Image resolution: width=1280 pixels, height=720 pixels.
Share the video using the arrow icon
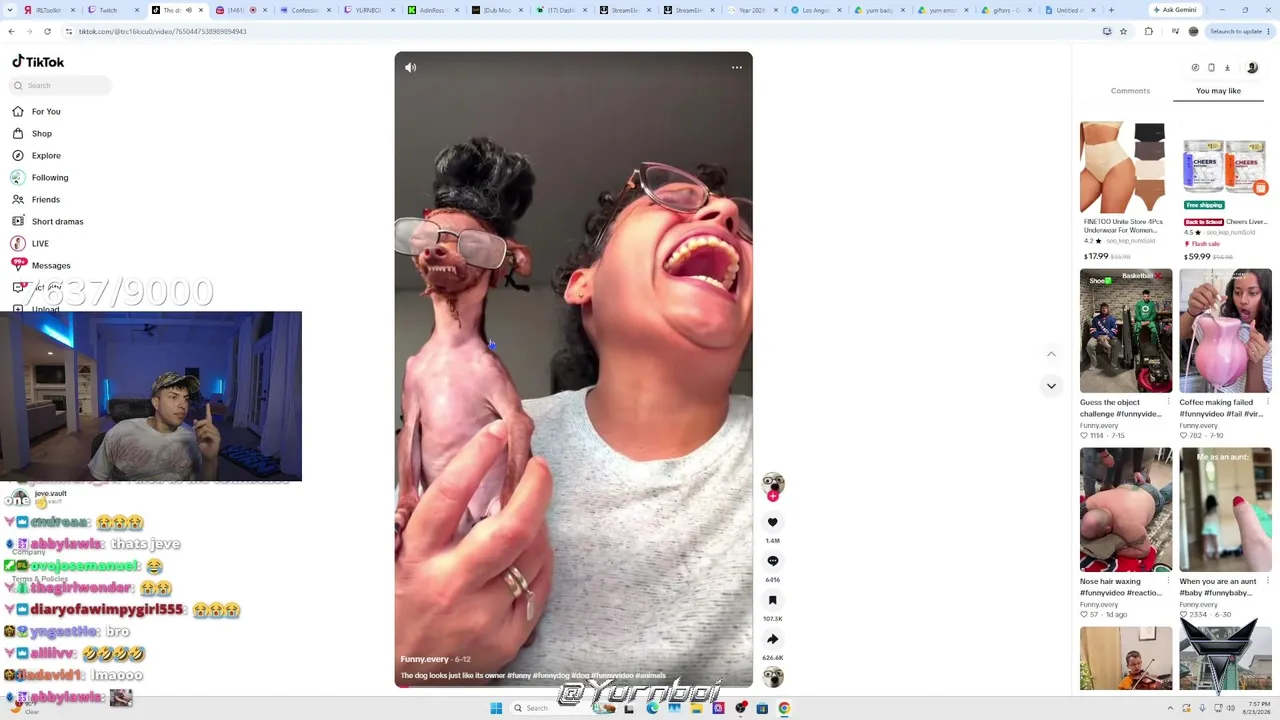tap(772, 639)
